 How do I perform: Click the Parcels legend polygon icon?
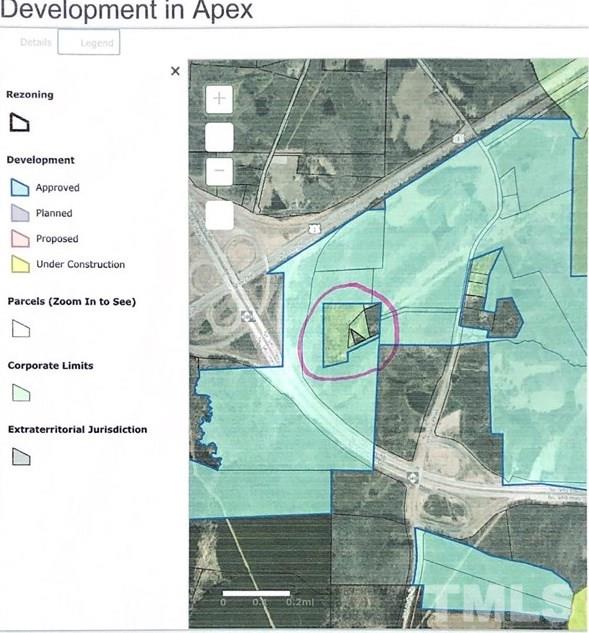pyautogui.click(x=21, y=329)
